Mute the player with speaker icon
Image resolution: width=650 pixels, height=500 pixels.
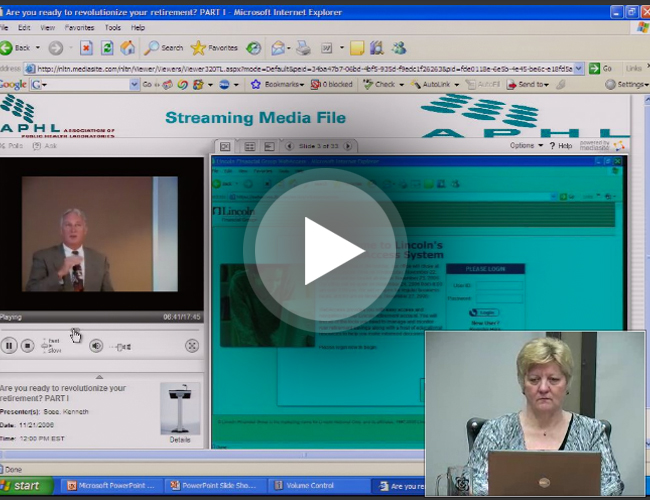(x=96, y=345)
